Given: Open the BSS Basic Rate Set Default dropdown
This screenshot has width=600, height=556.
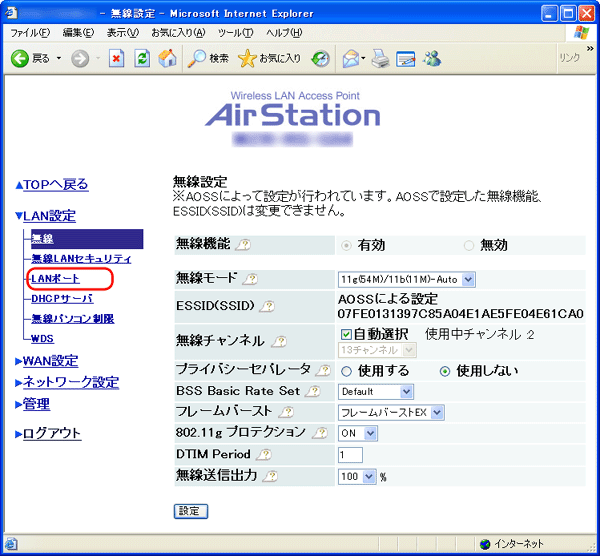Looking at the screenshot, I should point(375,391).
